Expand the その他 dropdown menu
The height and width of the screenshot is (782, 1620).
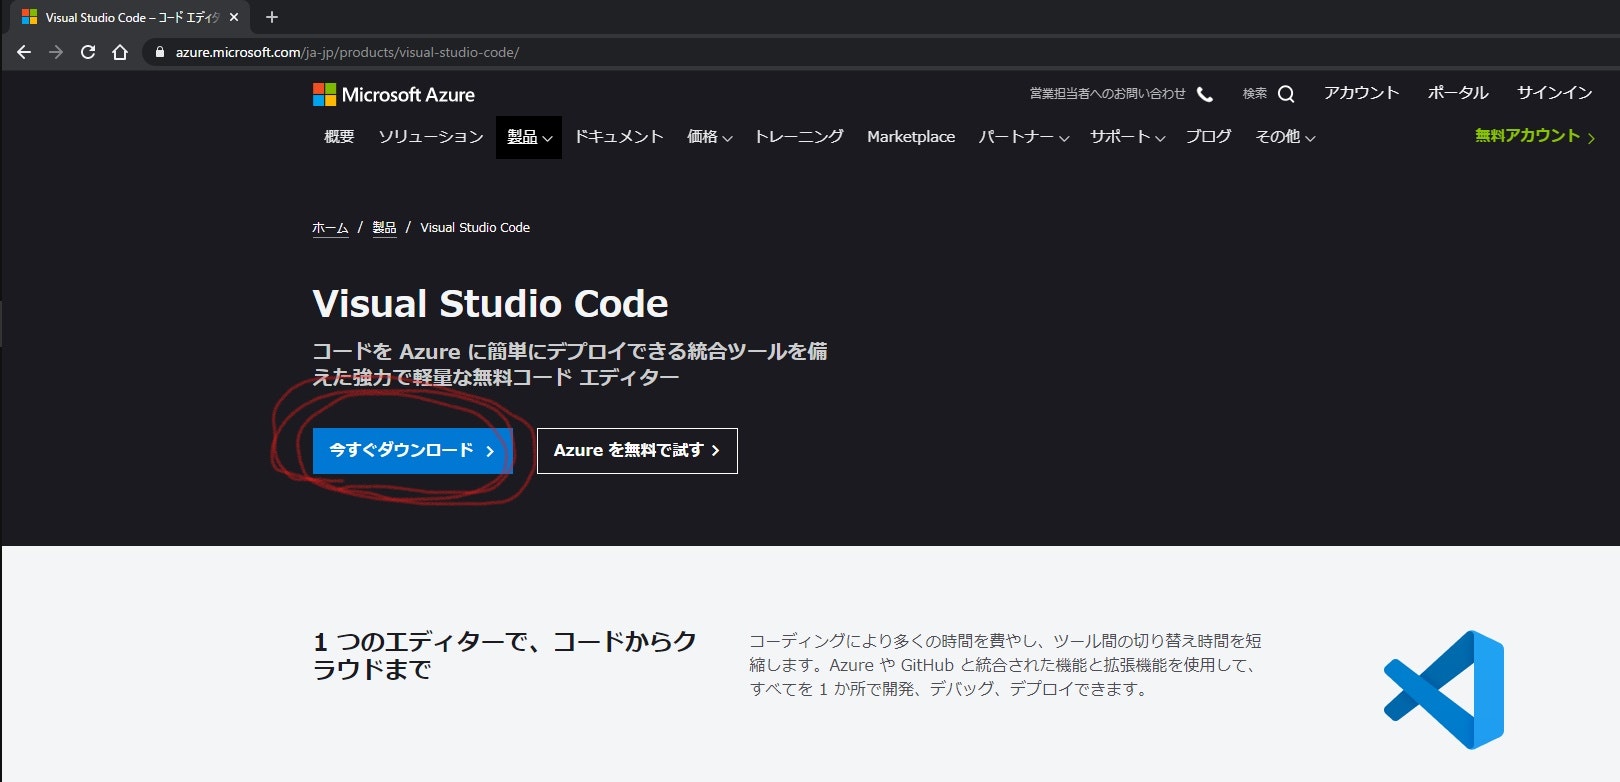(x=1285, y=137)
